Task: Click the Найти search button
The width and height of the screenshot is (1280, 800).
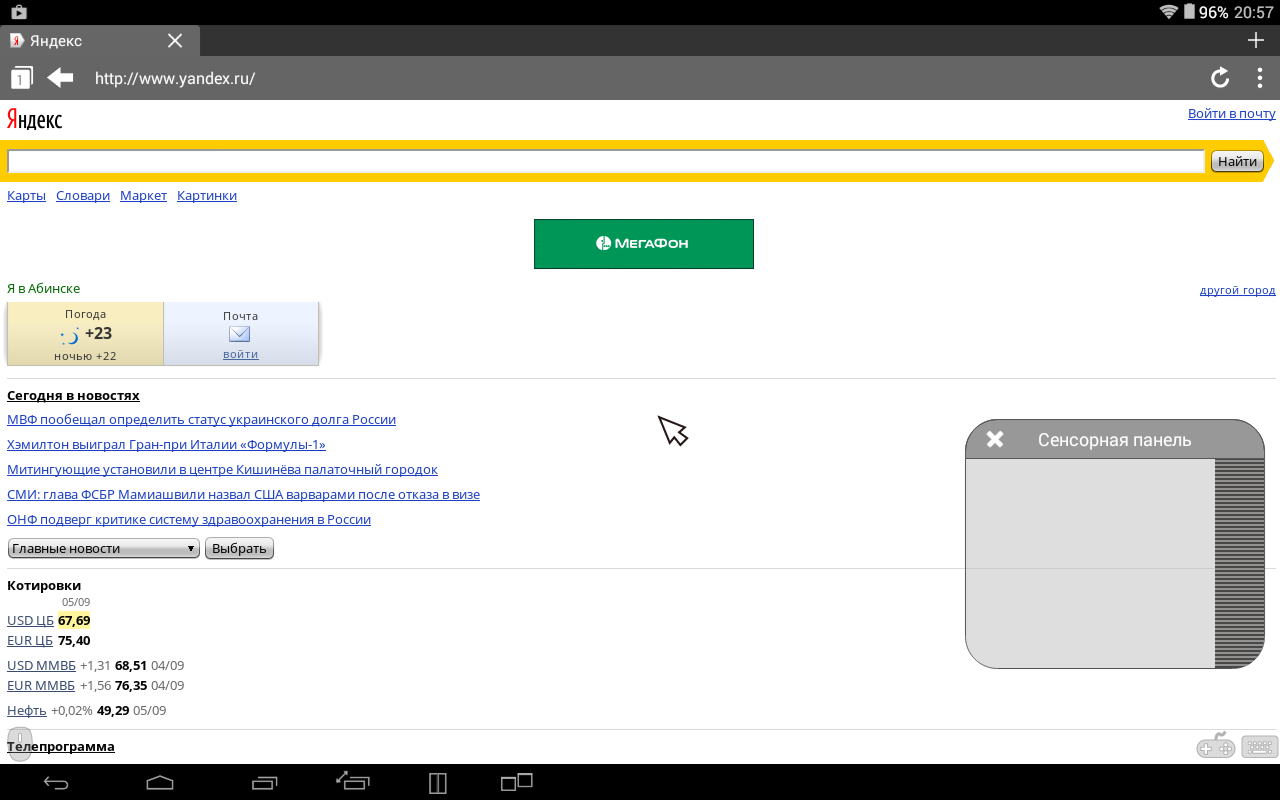Action: click(x=1237, y=161)
